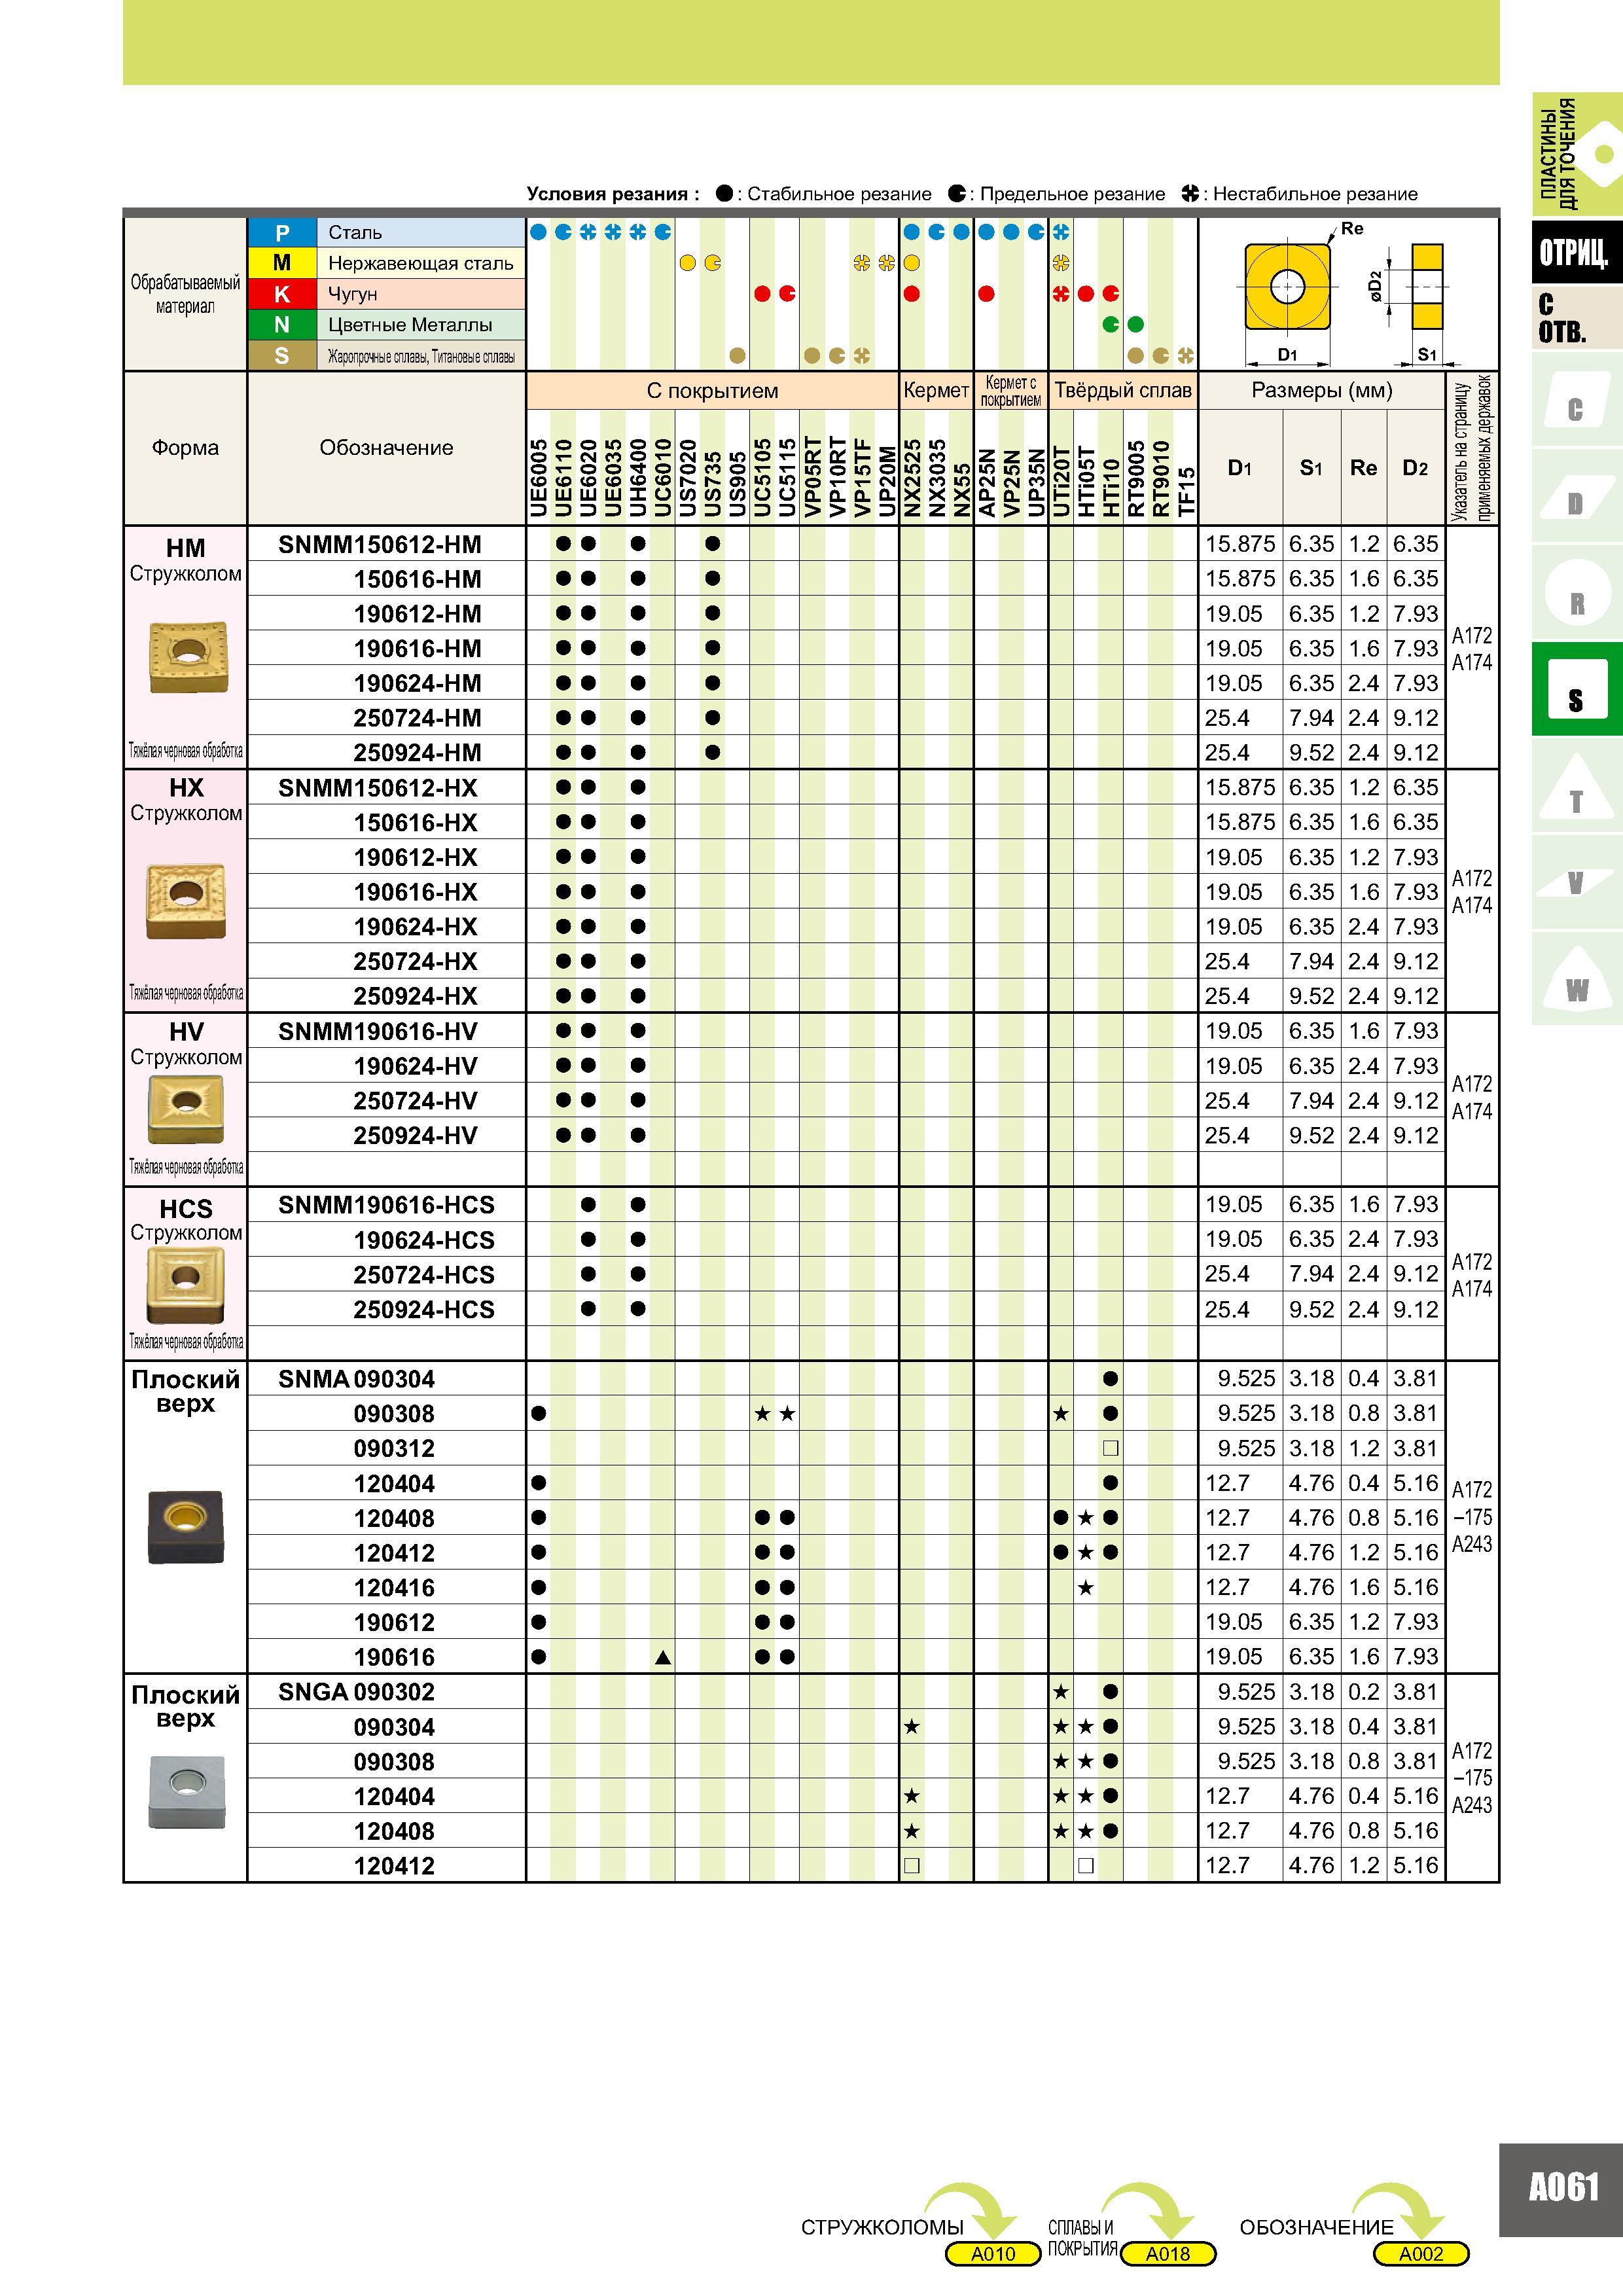Click the unstable cutting legend symbol
1623x2296 pixels.
[x=1190, y=194]
